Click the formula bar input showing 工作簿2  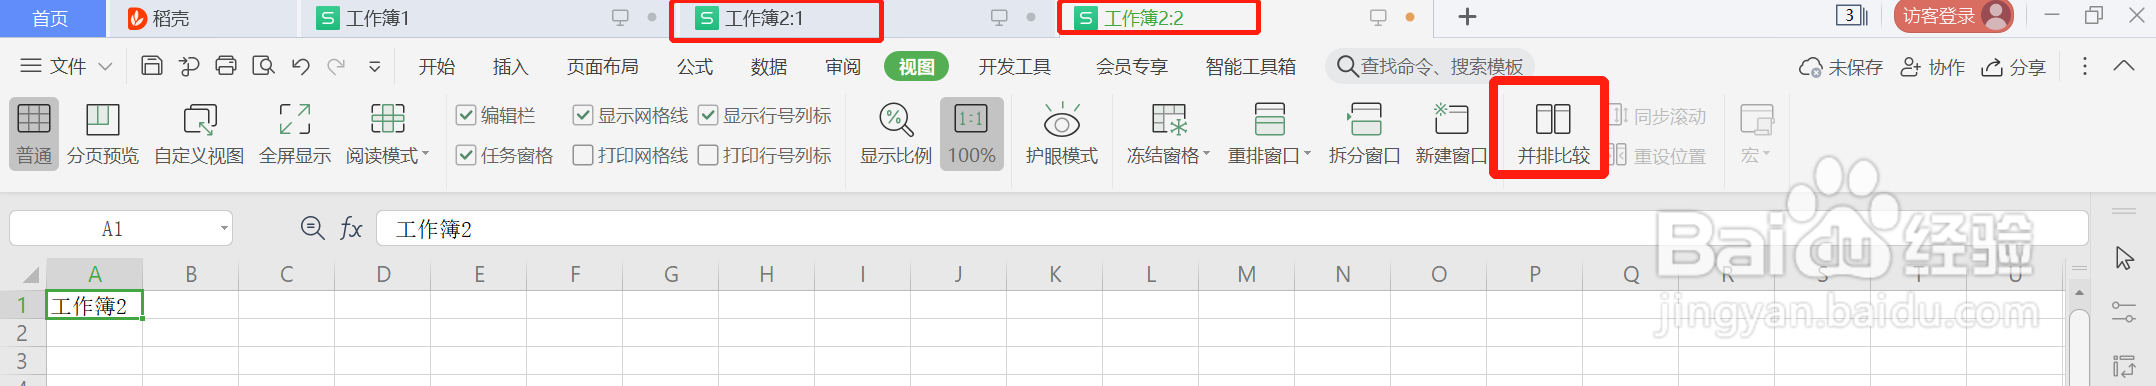click(x=1232, y=229)
